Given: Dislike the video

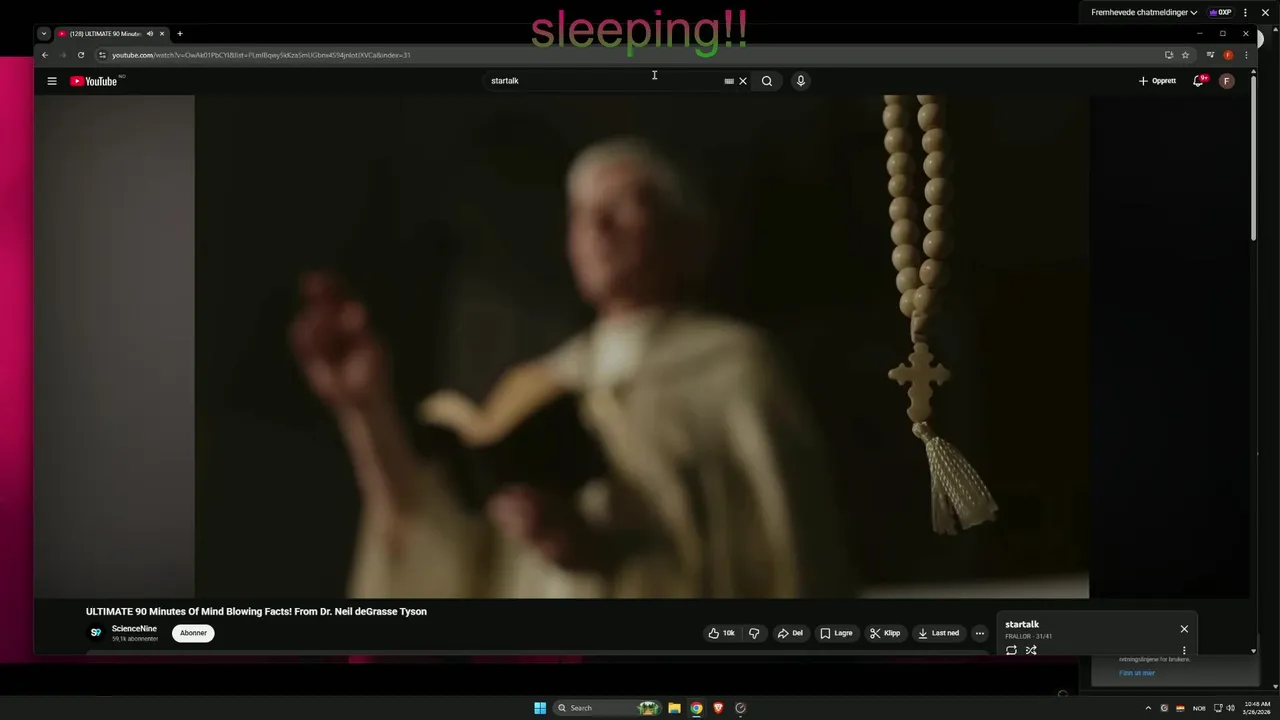Looking at the screenshot, I should 754,633.
